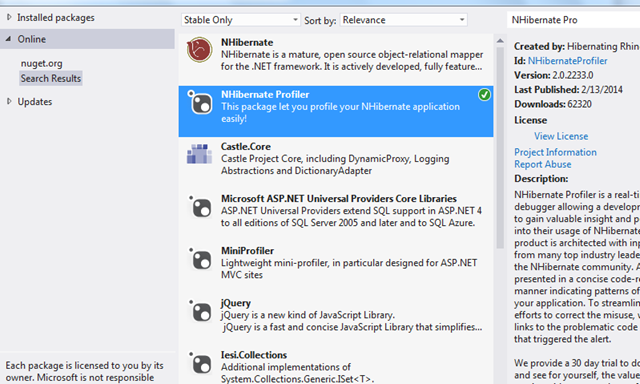The width and height of the screenshot is (640, 384).
Task: Select the MiniProfiler package title
Action: [247, 251]
